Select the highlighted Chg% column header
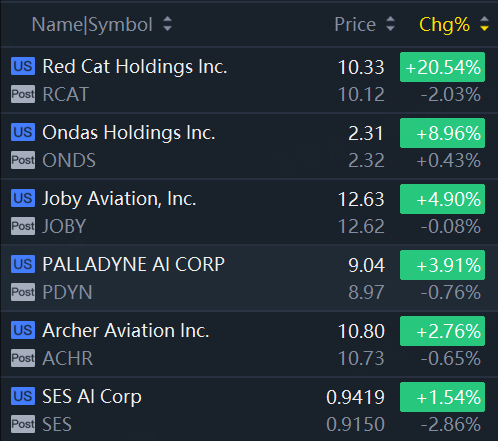The width and height of the screenshot is (498, 441). (444, 25)
